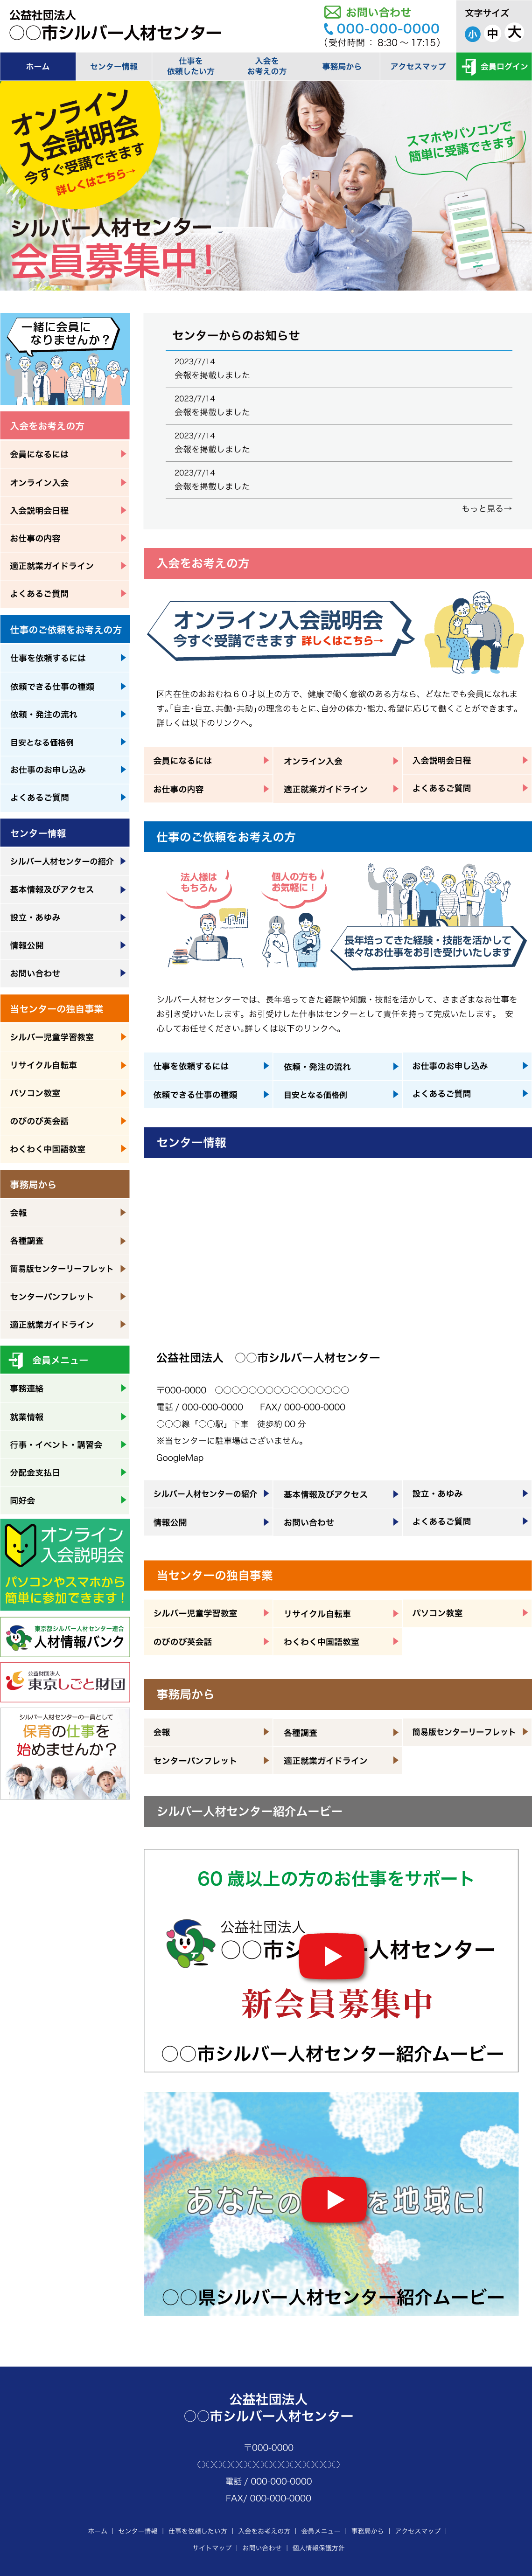Set text size to 小
The image size is (532, 2576).
[x=472, y=34]
